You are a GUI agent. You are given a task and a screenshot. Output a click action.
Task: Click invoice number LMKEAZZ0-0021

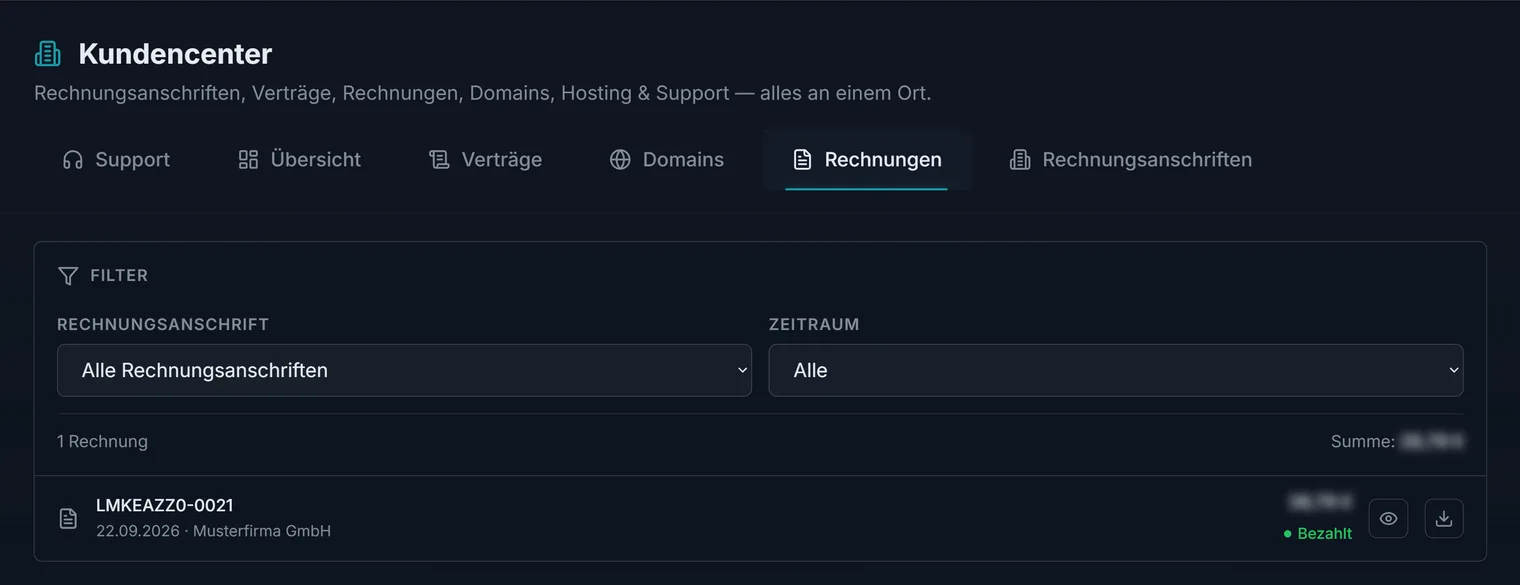tap(165, 505)
